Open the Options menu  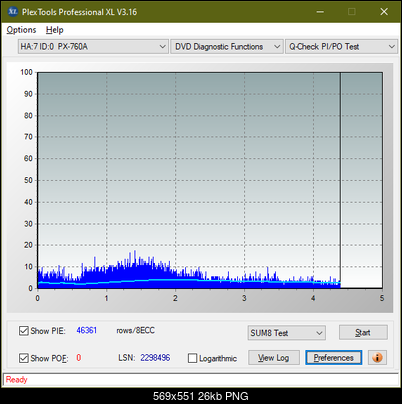[21, 30]
